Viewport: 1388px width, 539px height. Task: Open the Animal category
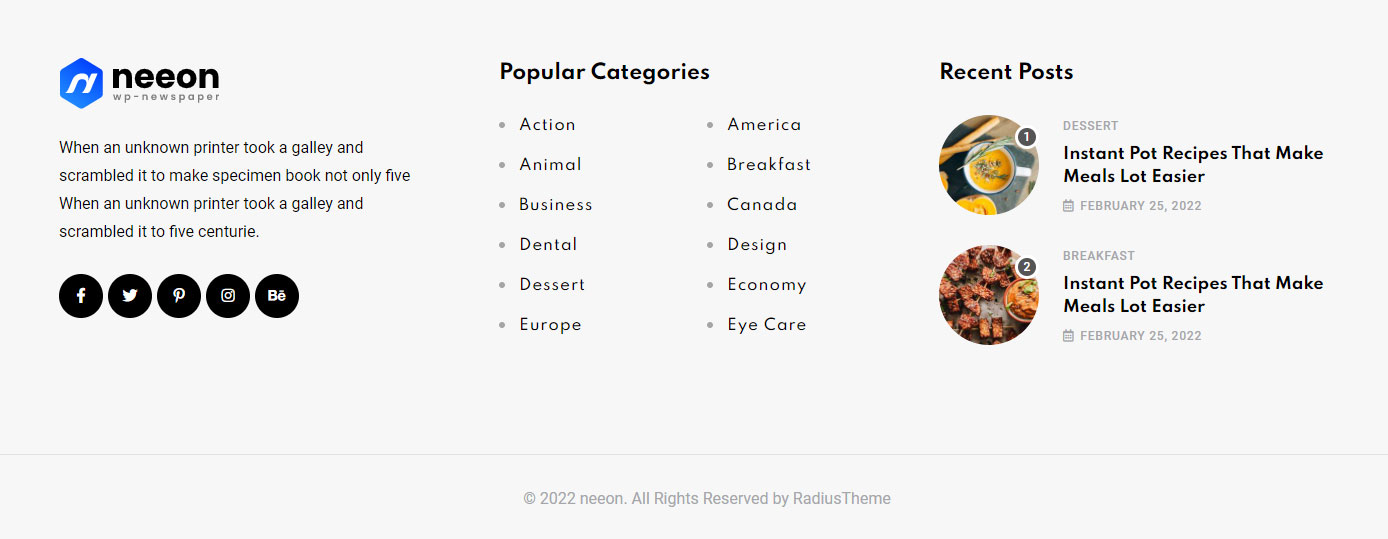550,165
